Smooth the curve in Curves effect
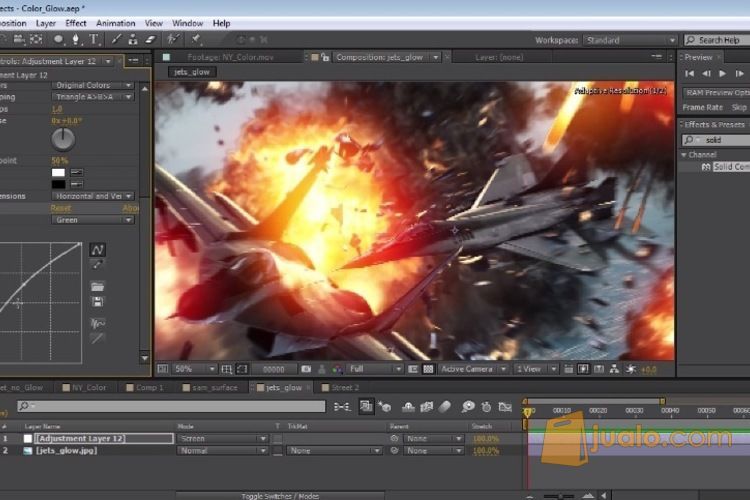Viewport: 750px width, 500px height. [98, 324]
